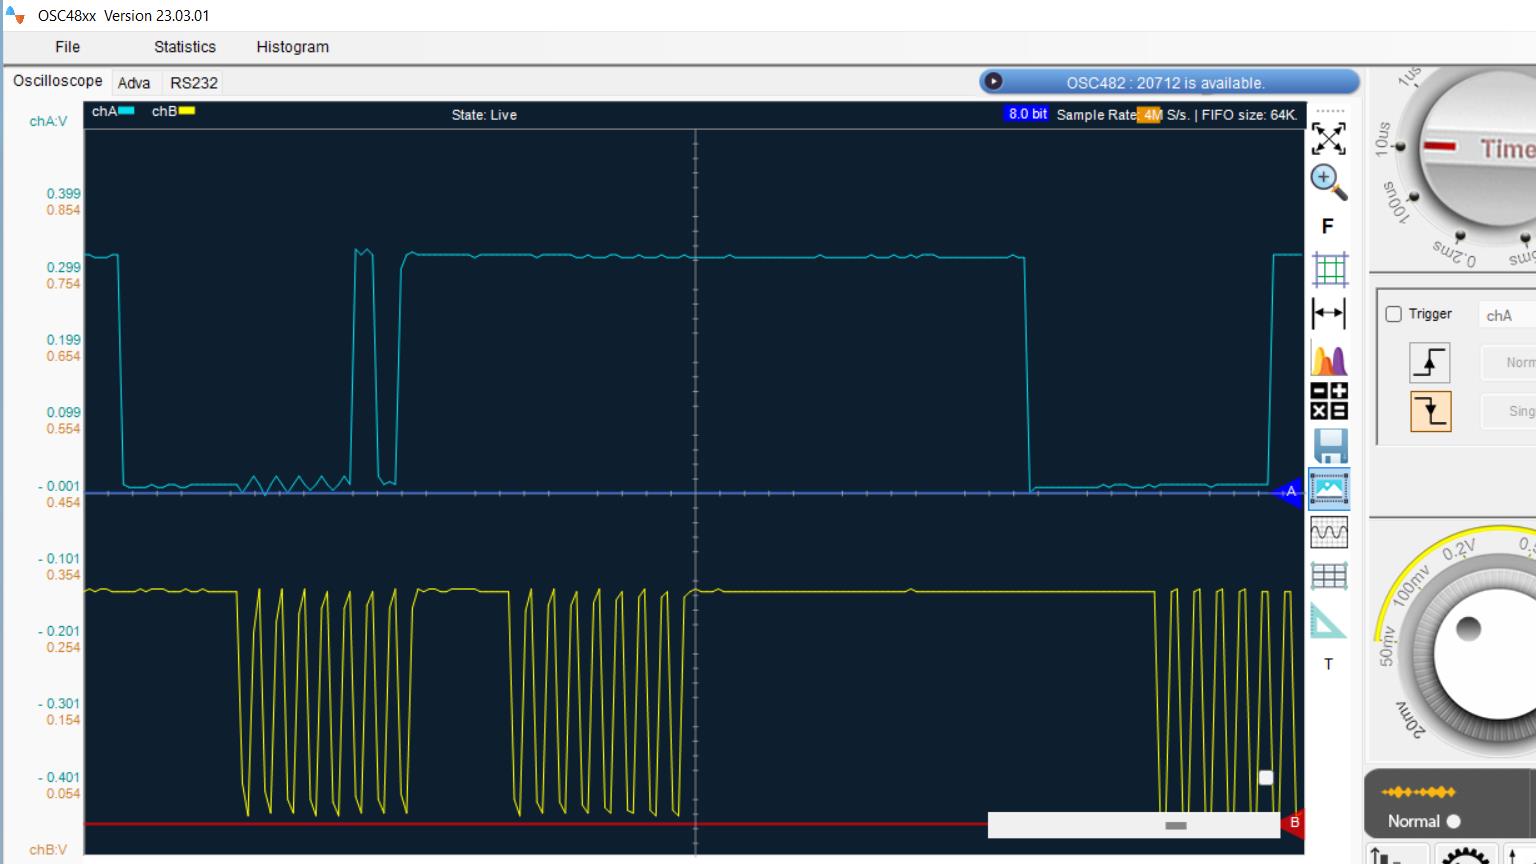Click the partially visible Sing trigger mode button
Screen dimensions: 1536x864
[1508, 411]
